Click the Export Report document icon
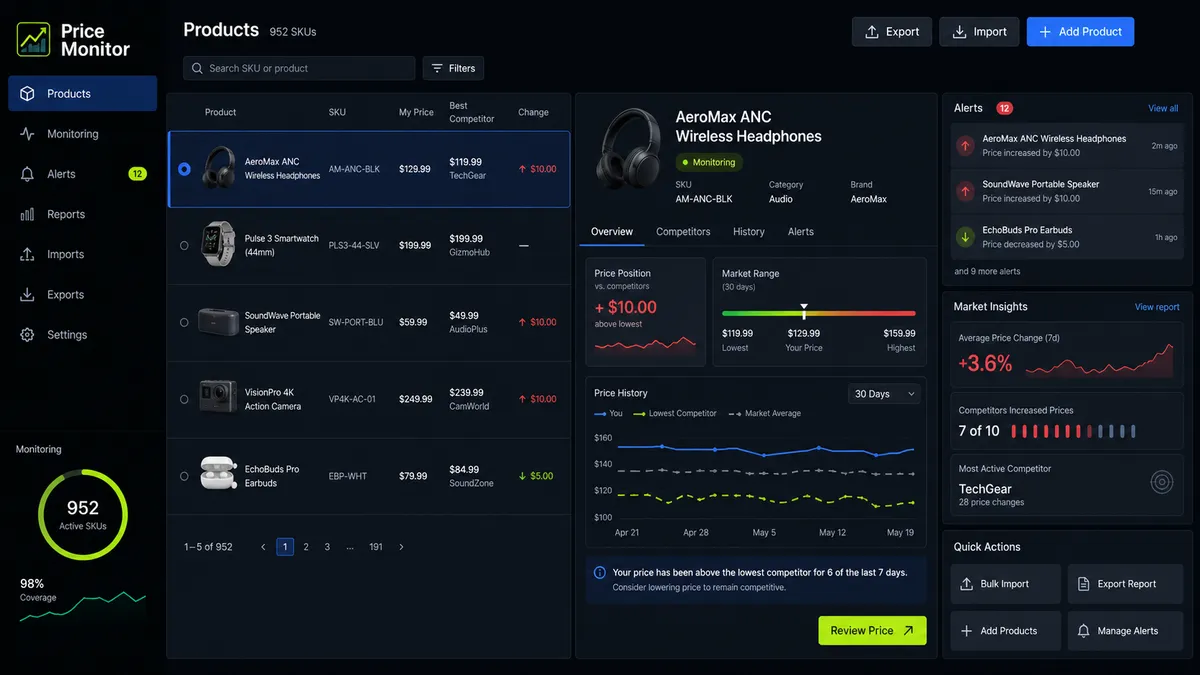1200x675 pixels. coord(1083,584)
